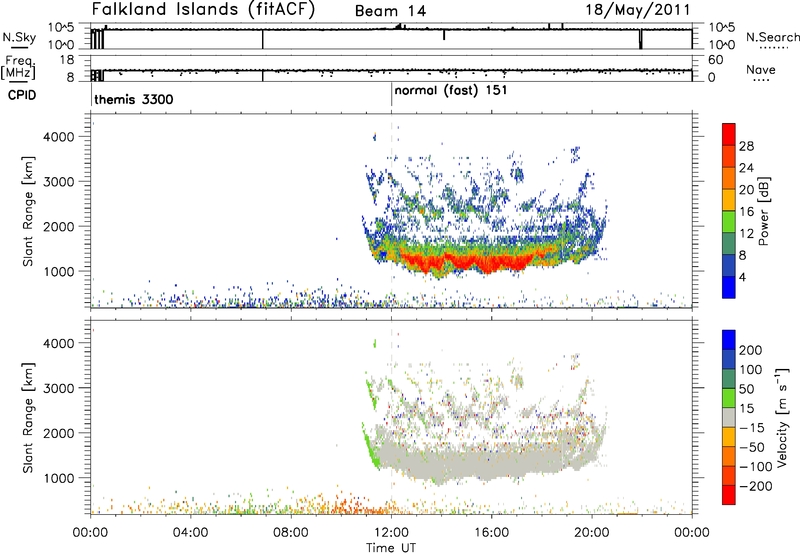
Task: Click the '20:00' time axis label
Action: (x=592, y=533)
